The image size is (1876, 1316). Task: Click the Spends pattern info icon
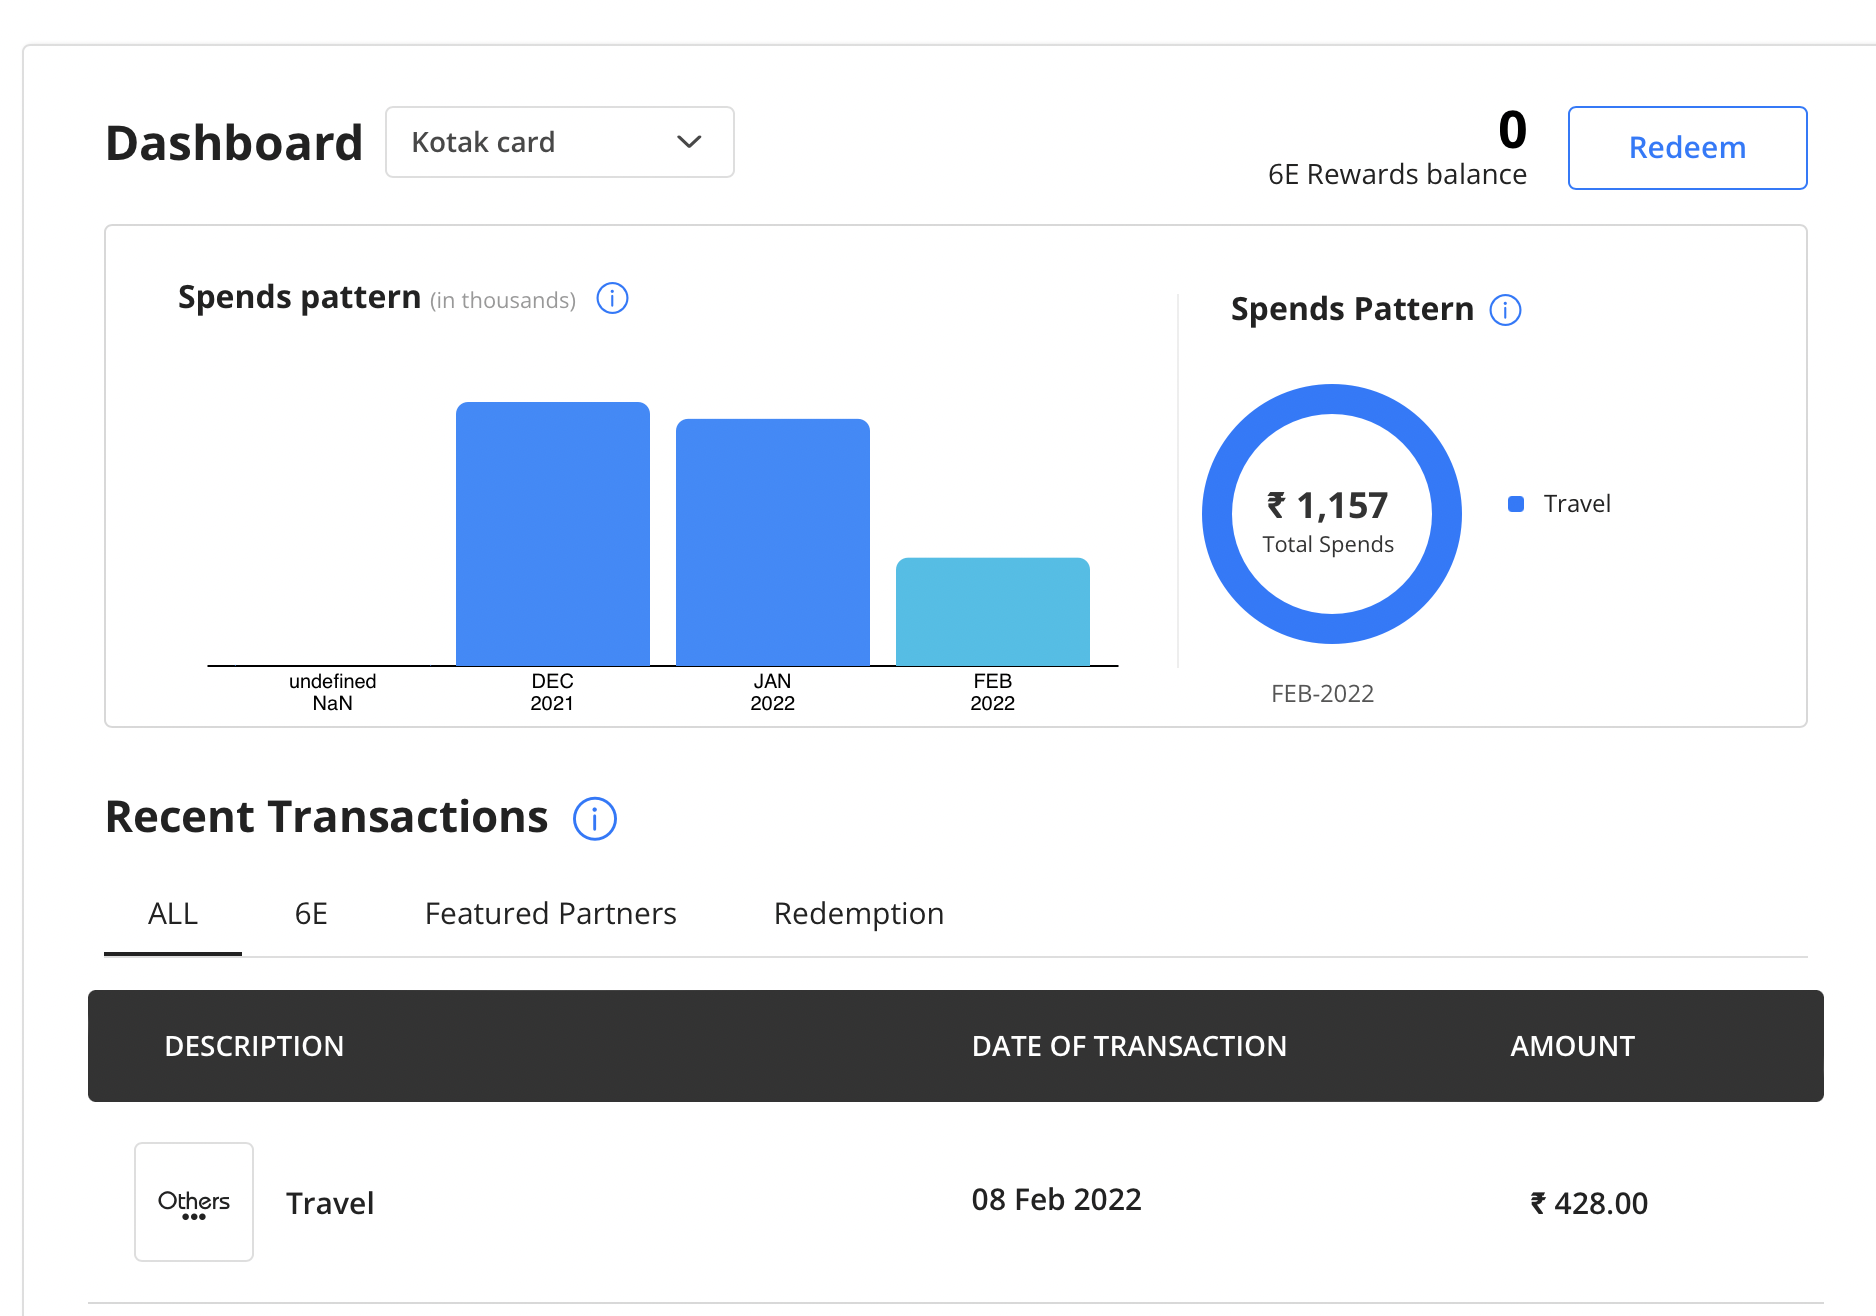coord(612,298)
